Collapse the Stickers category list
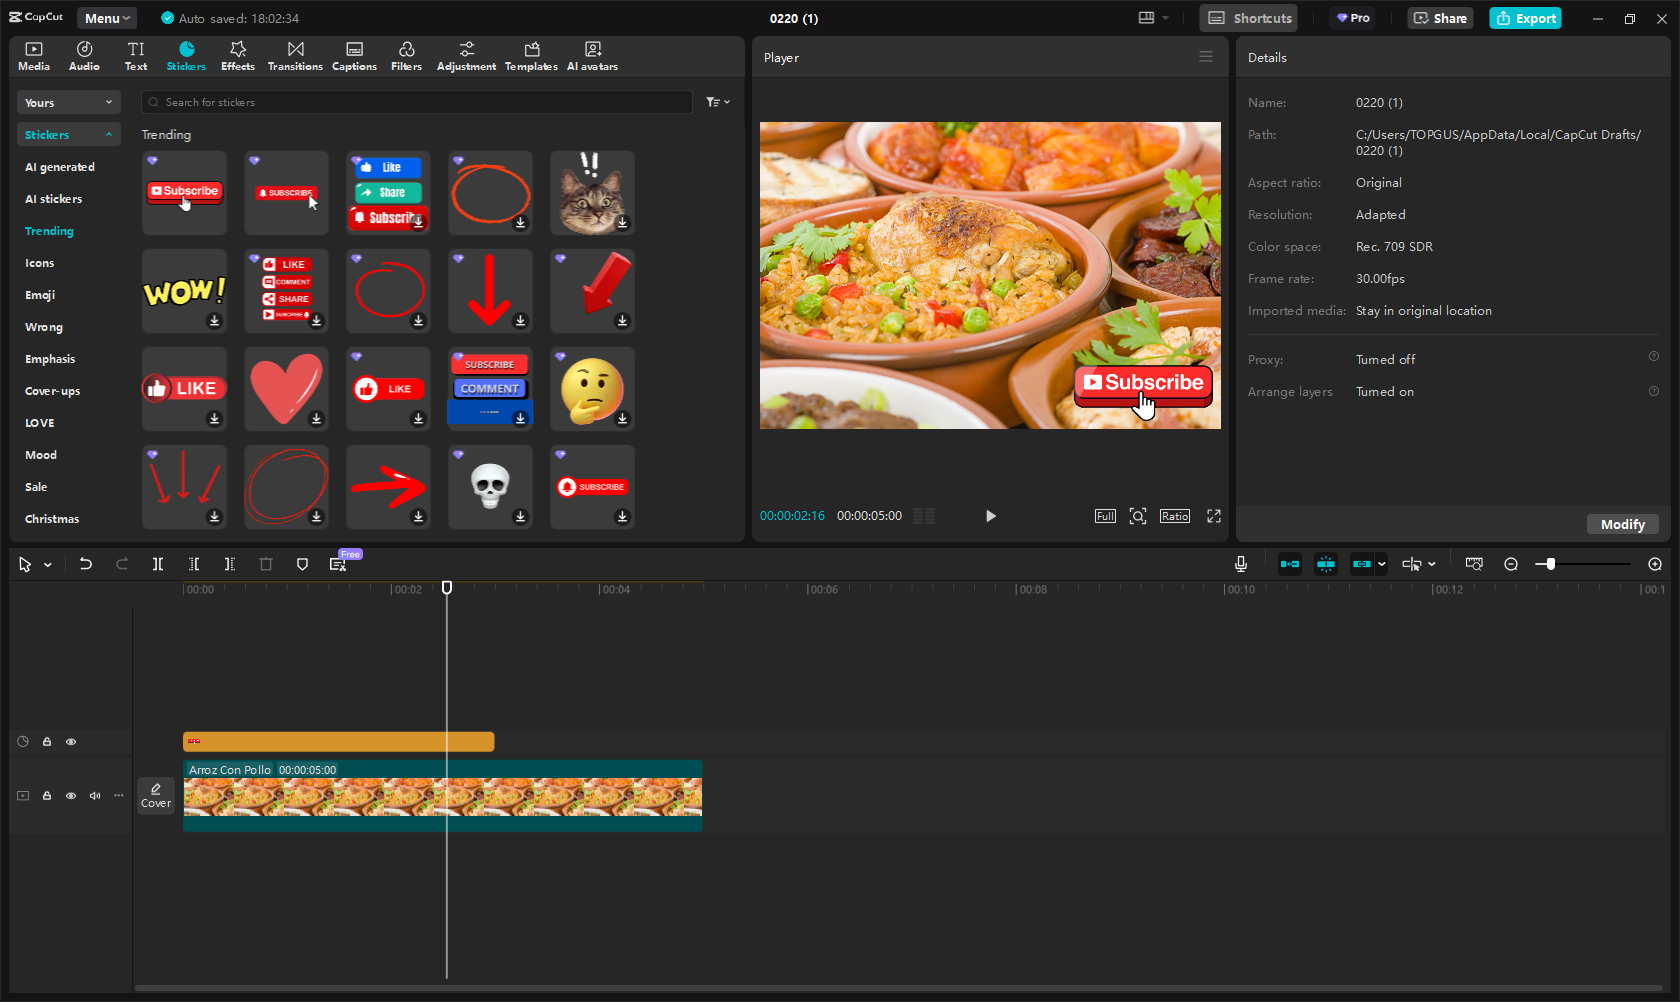Viewport: 1680px width, 1002px height. (68, 134)
